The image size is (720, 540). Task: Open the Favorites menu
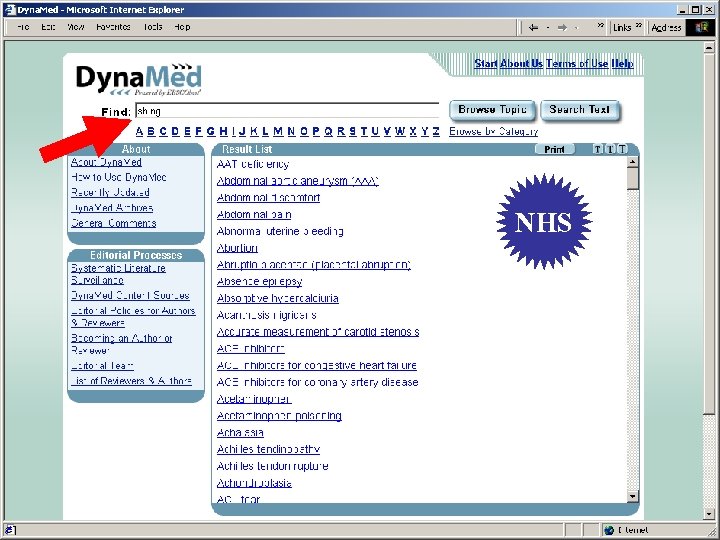coord(113,27)
